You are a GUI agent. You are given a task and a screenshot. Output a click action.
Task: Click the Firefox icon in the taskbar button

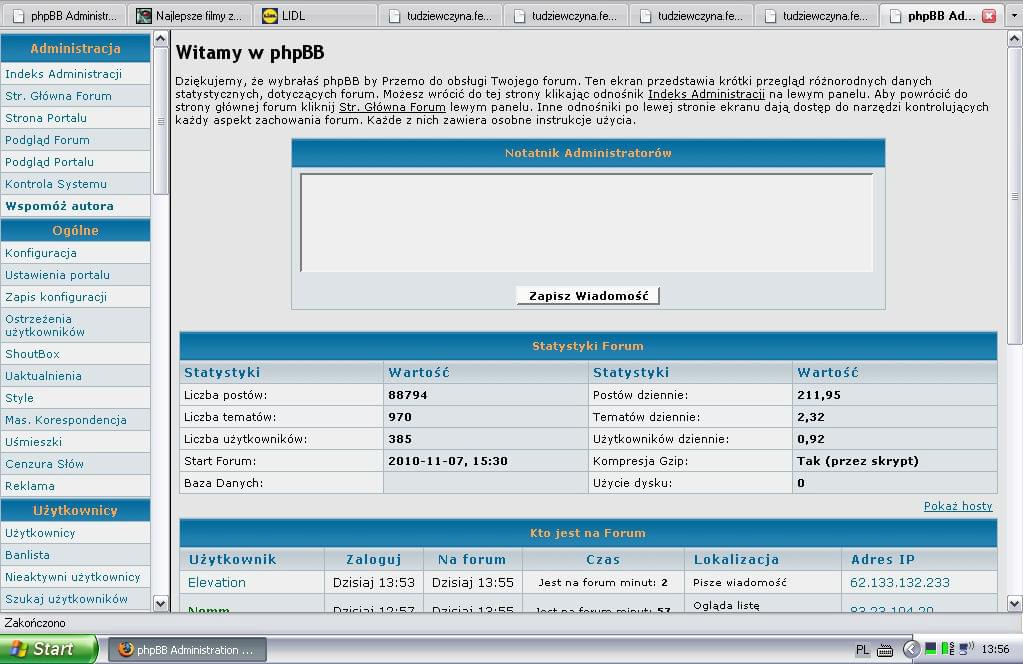click(126, 649)
